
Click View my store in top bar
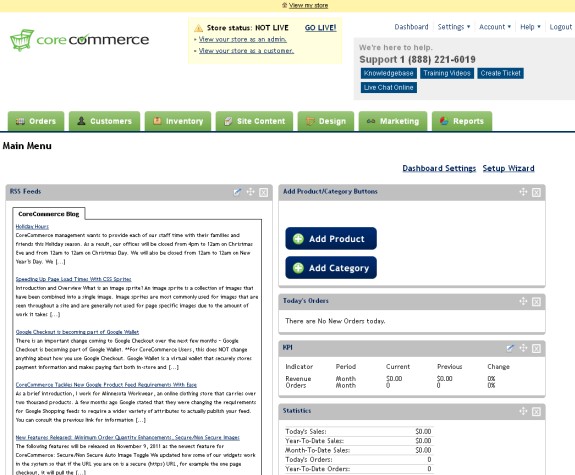(x=308, y=6)
